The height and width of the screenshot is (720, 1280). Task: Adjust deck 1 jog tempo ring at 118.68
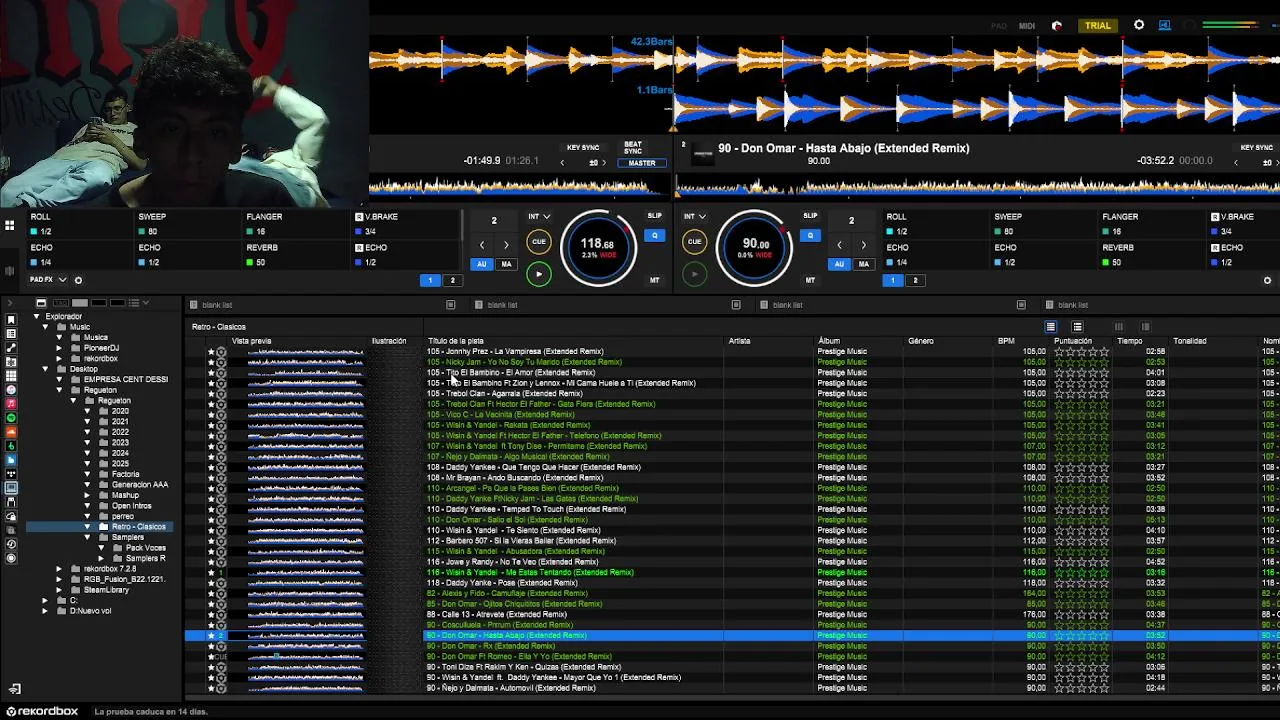coord(598,246)
